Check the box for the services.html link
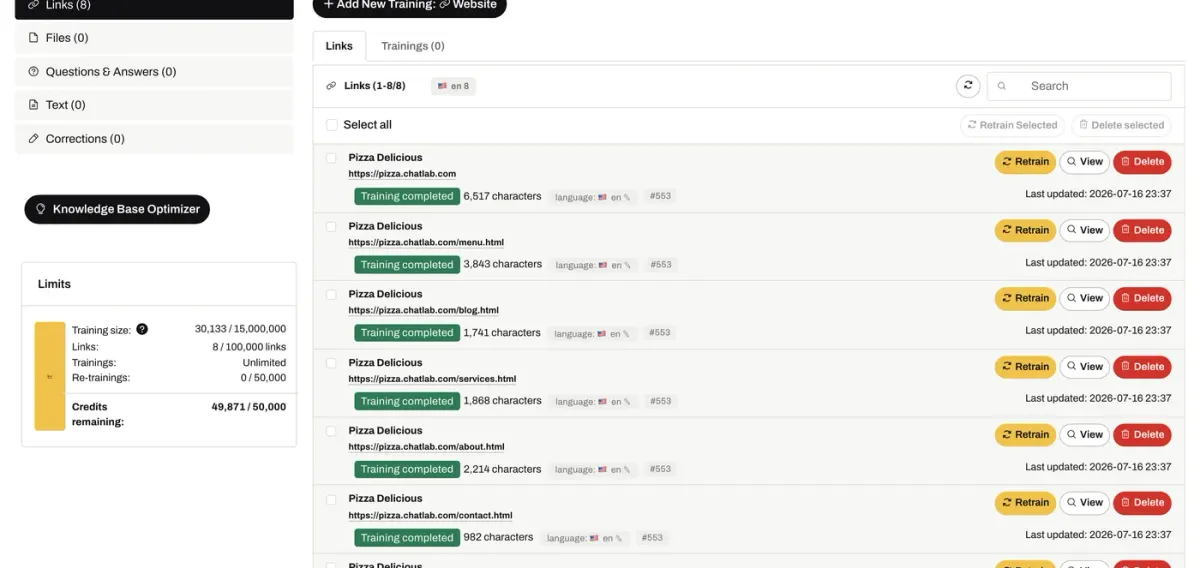The width and height of the screenshot is (1200, 568). coord(332,363)
